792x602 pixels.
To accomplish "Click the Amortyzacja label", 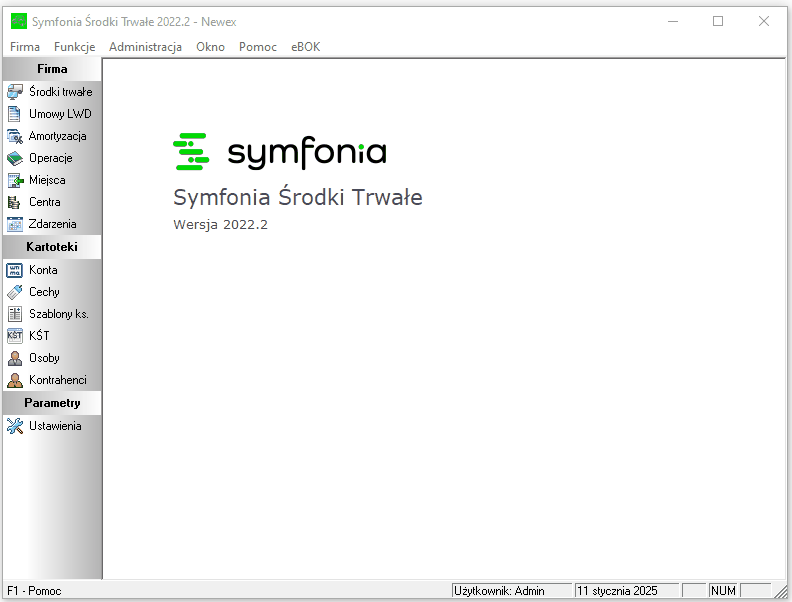I will (x=57, y=136).
